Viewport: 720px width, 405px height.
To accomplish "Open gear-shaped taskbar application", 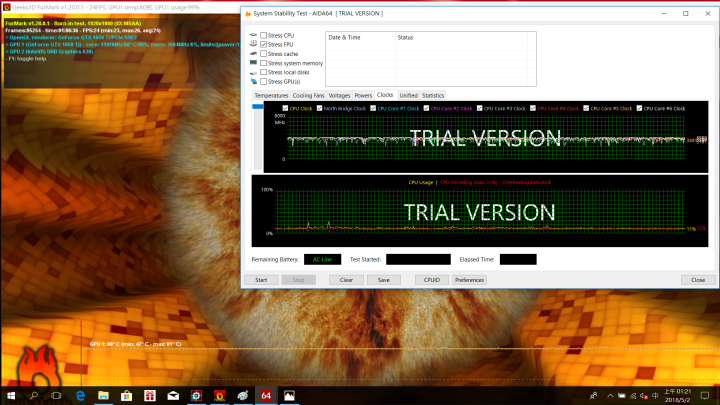I will click(197, 395).
